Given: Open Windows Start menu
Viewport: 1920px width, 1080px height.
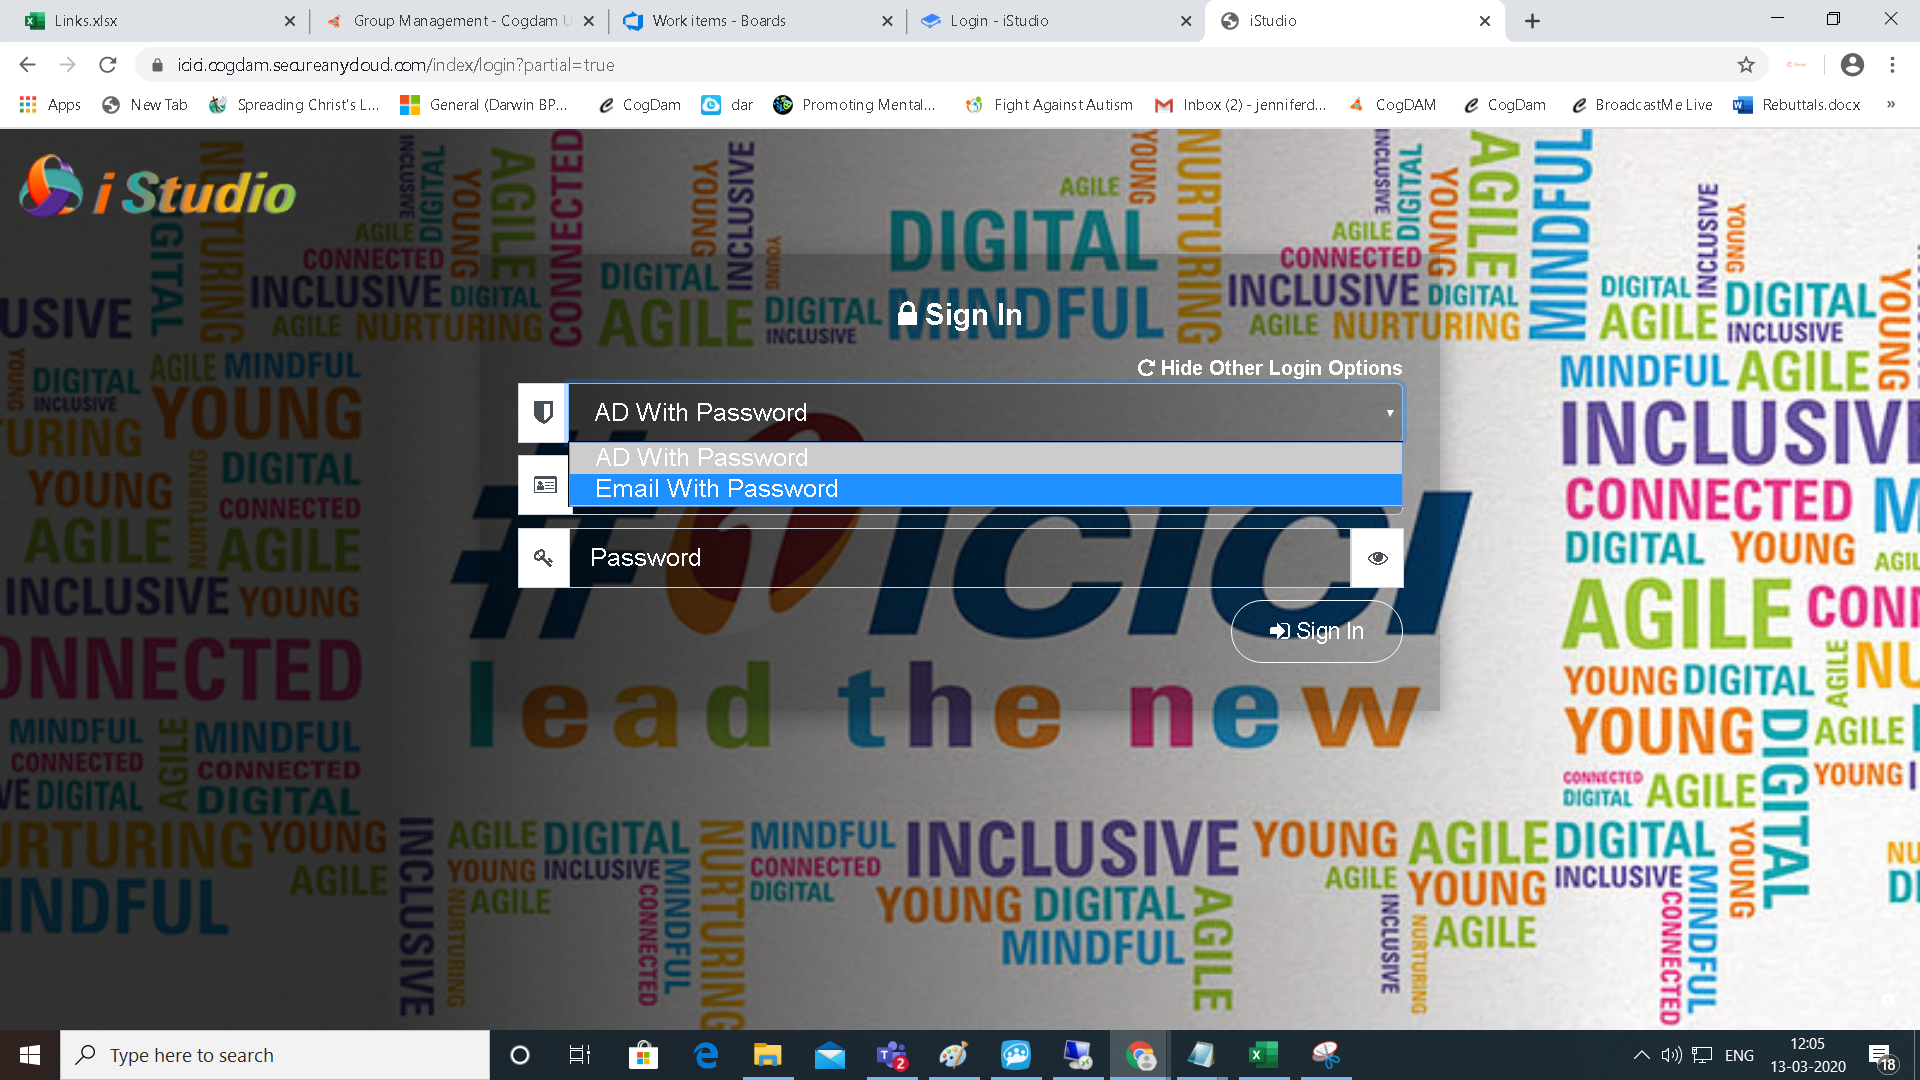Looking at the screenshot, I should 30,1055.
